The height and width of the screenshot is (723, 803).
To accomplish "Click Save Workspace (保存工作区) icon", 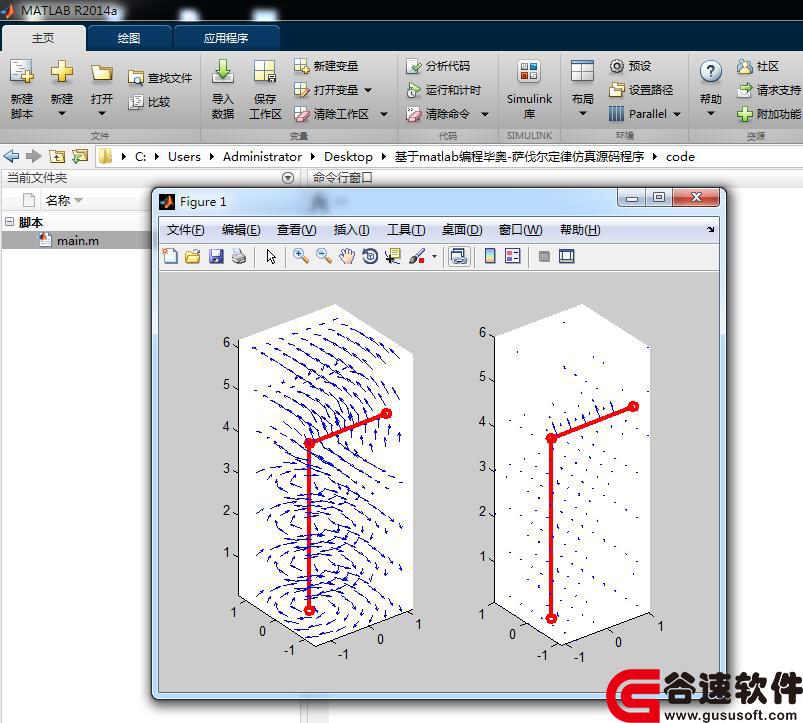I will click(x=265, y=71).
